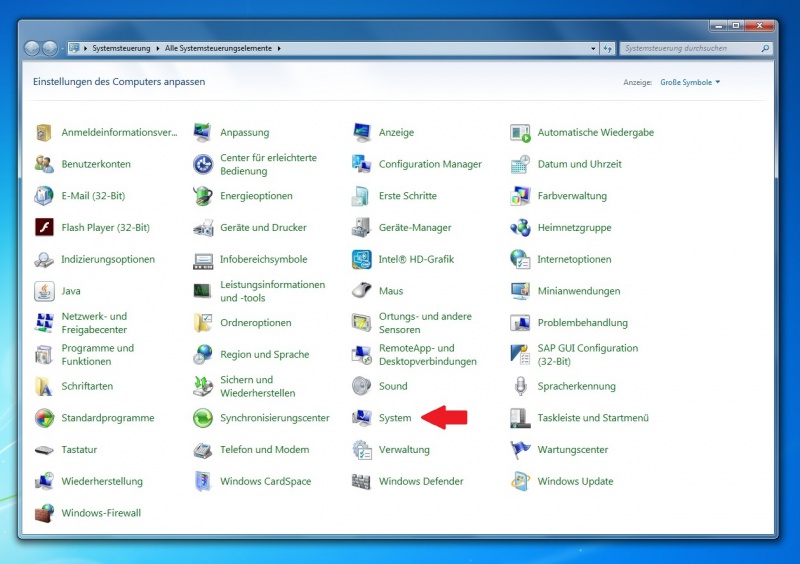This screenshot has width=800, height=564.
Task: Click the Systemsteuerung breadcrumb
Action: pos(121,48)
